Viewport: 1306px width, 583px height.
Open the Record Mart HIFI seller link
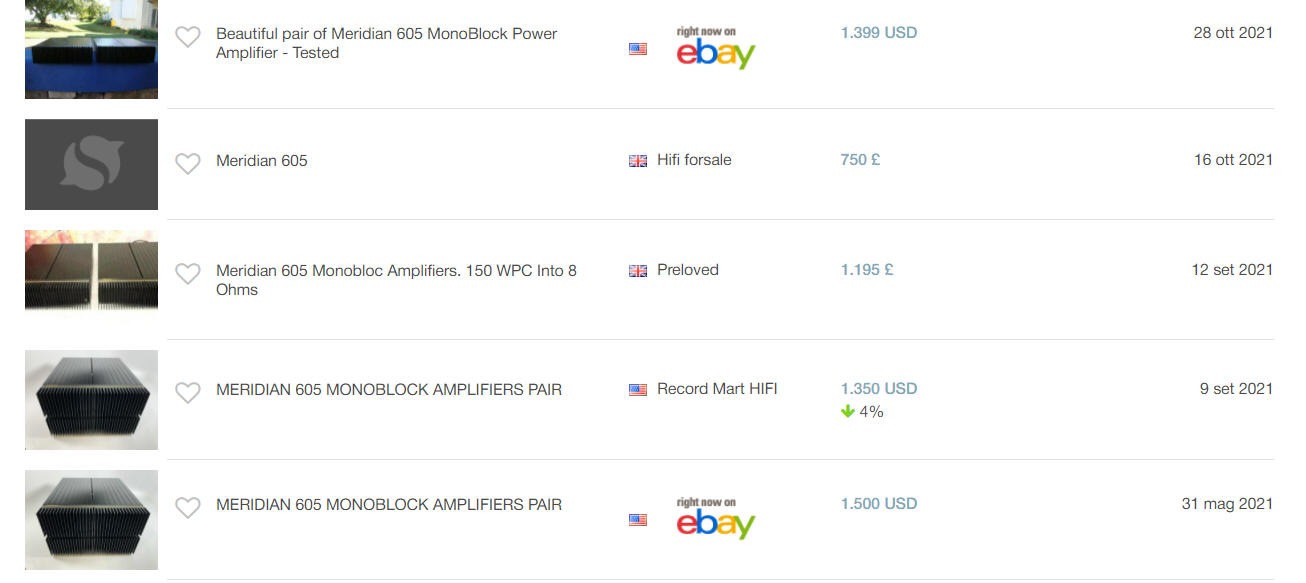717,389
